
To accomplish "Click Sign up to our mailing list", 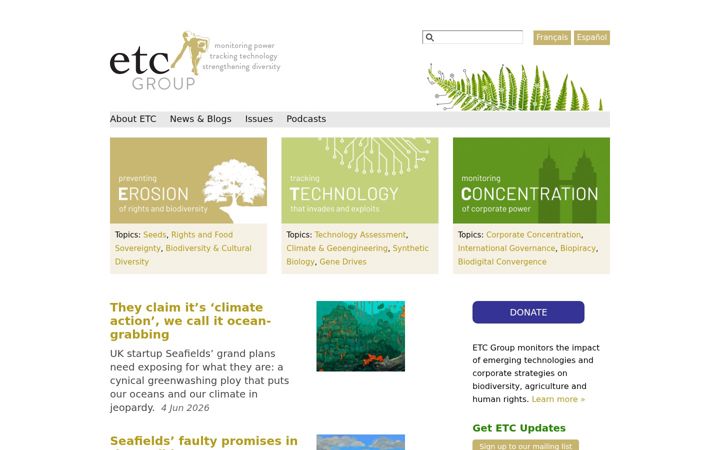I will 526,445.
